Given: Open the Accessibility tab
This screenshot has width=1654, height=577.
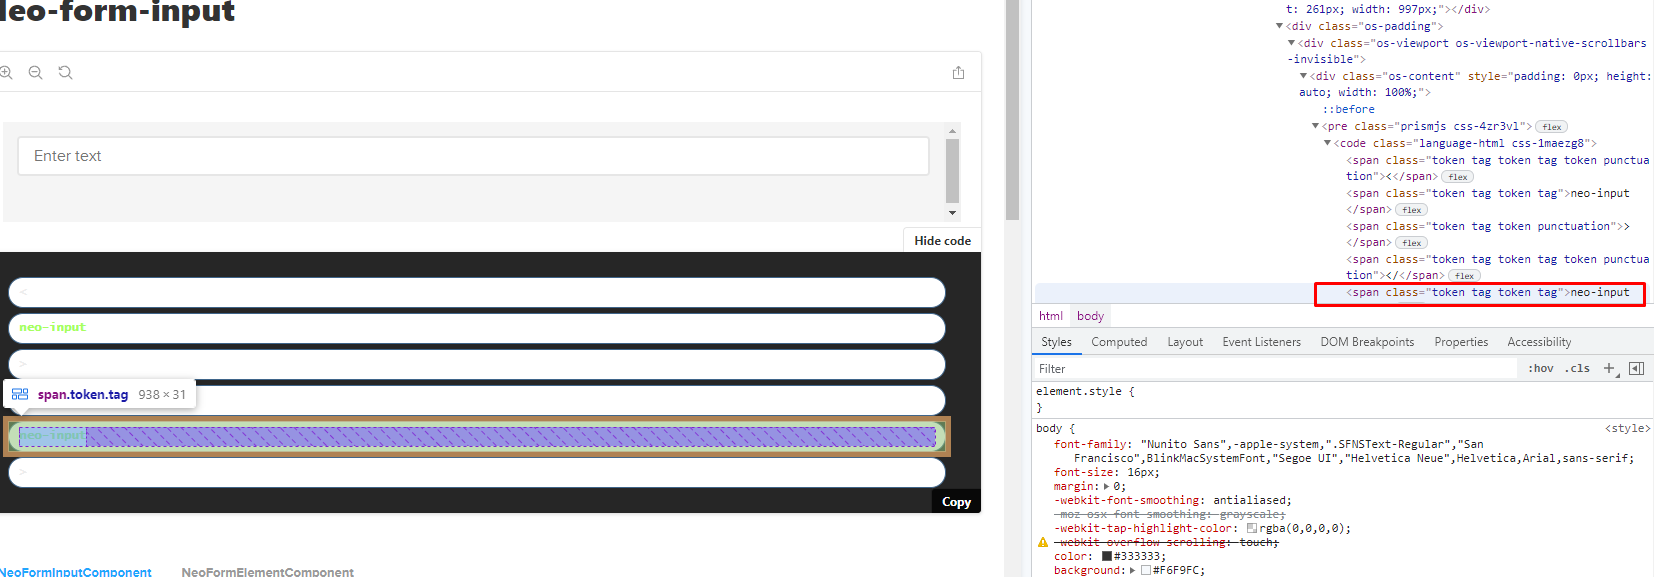Looking at the screenshot, I should coord(1539,342).
